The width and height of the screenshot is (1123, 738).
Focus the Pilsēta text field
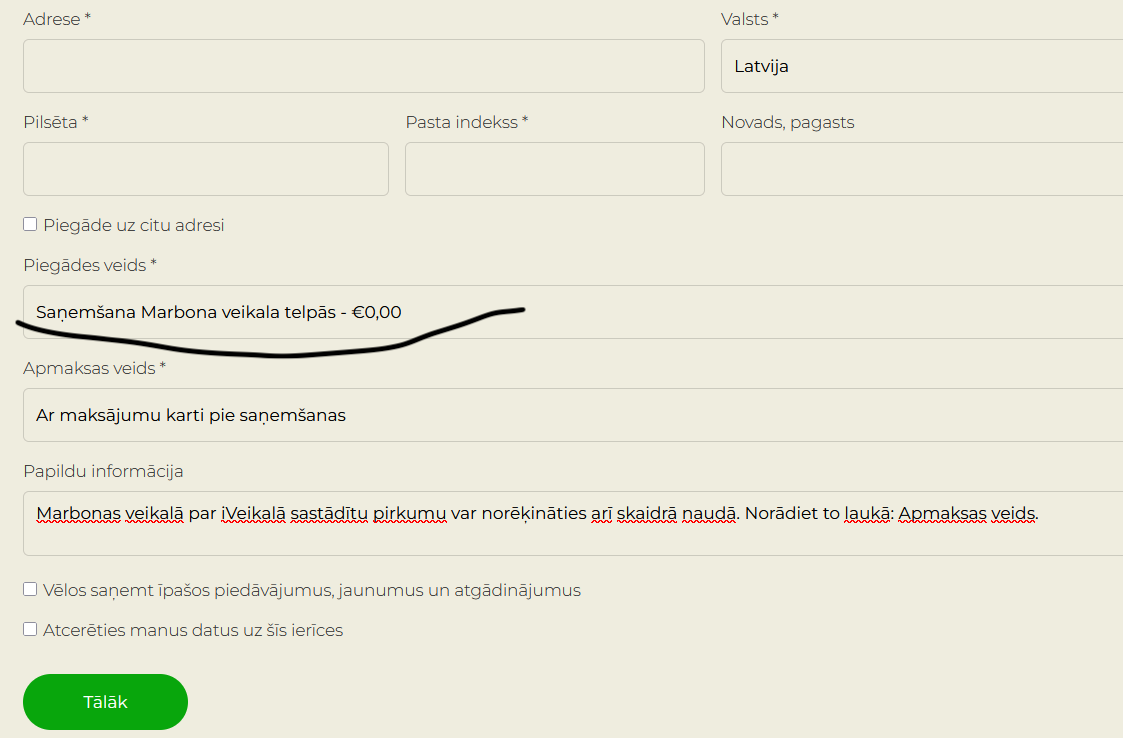pyautogui.click(x=206, y=169)
